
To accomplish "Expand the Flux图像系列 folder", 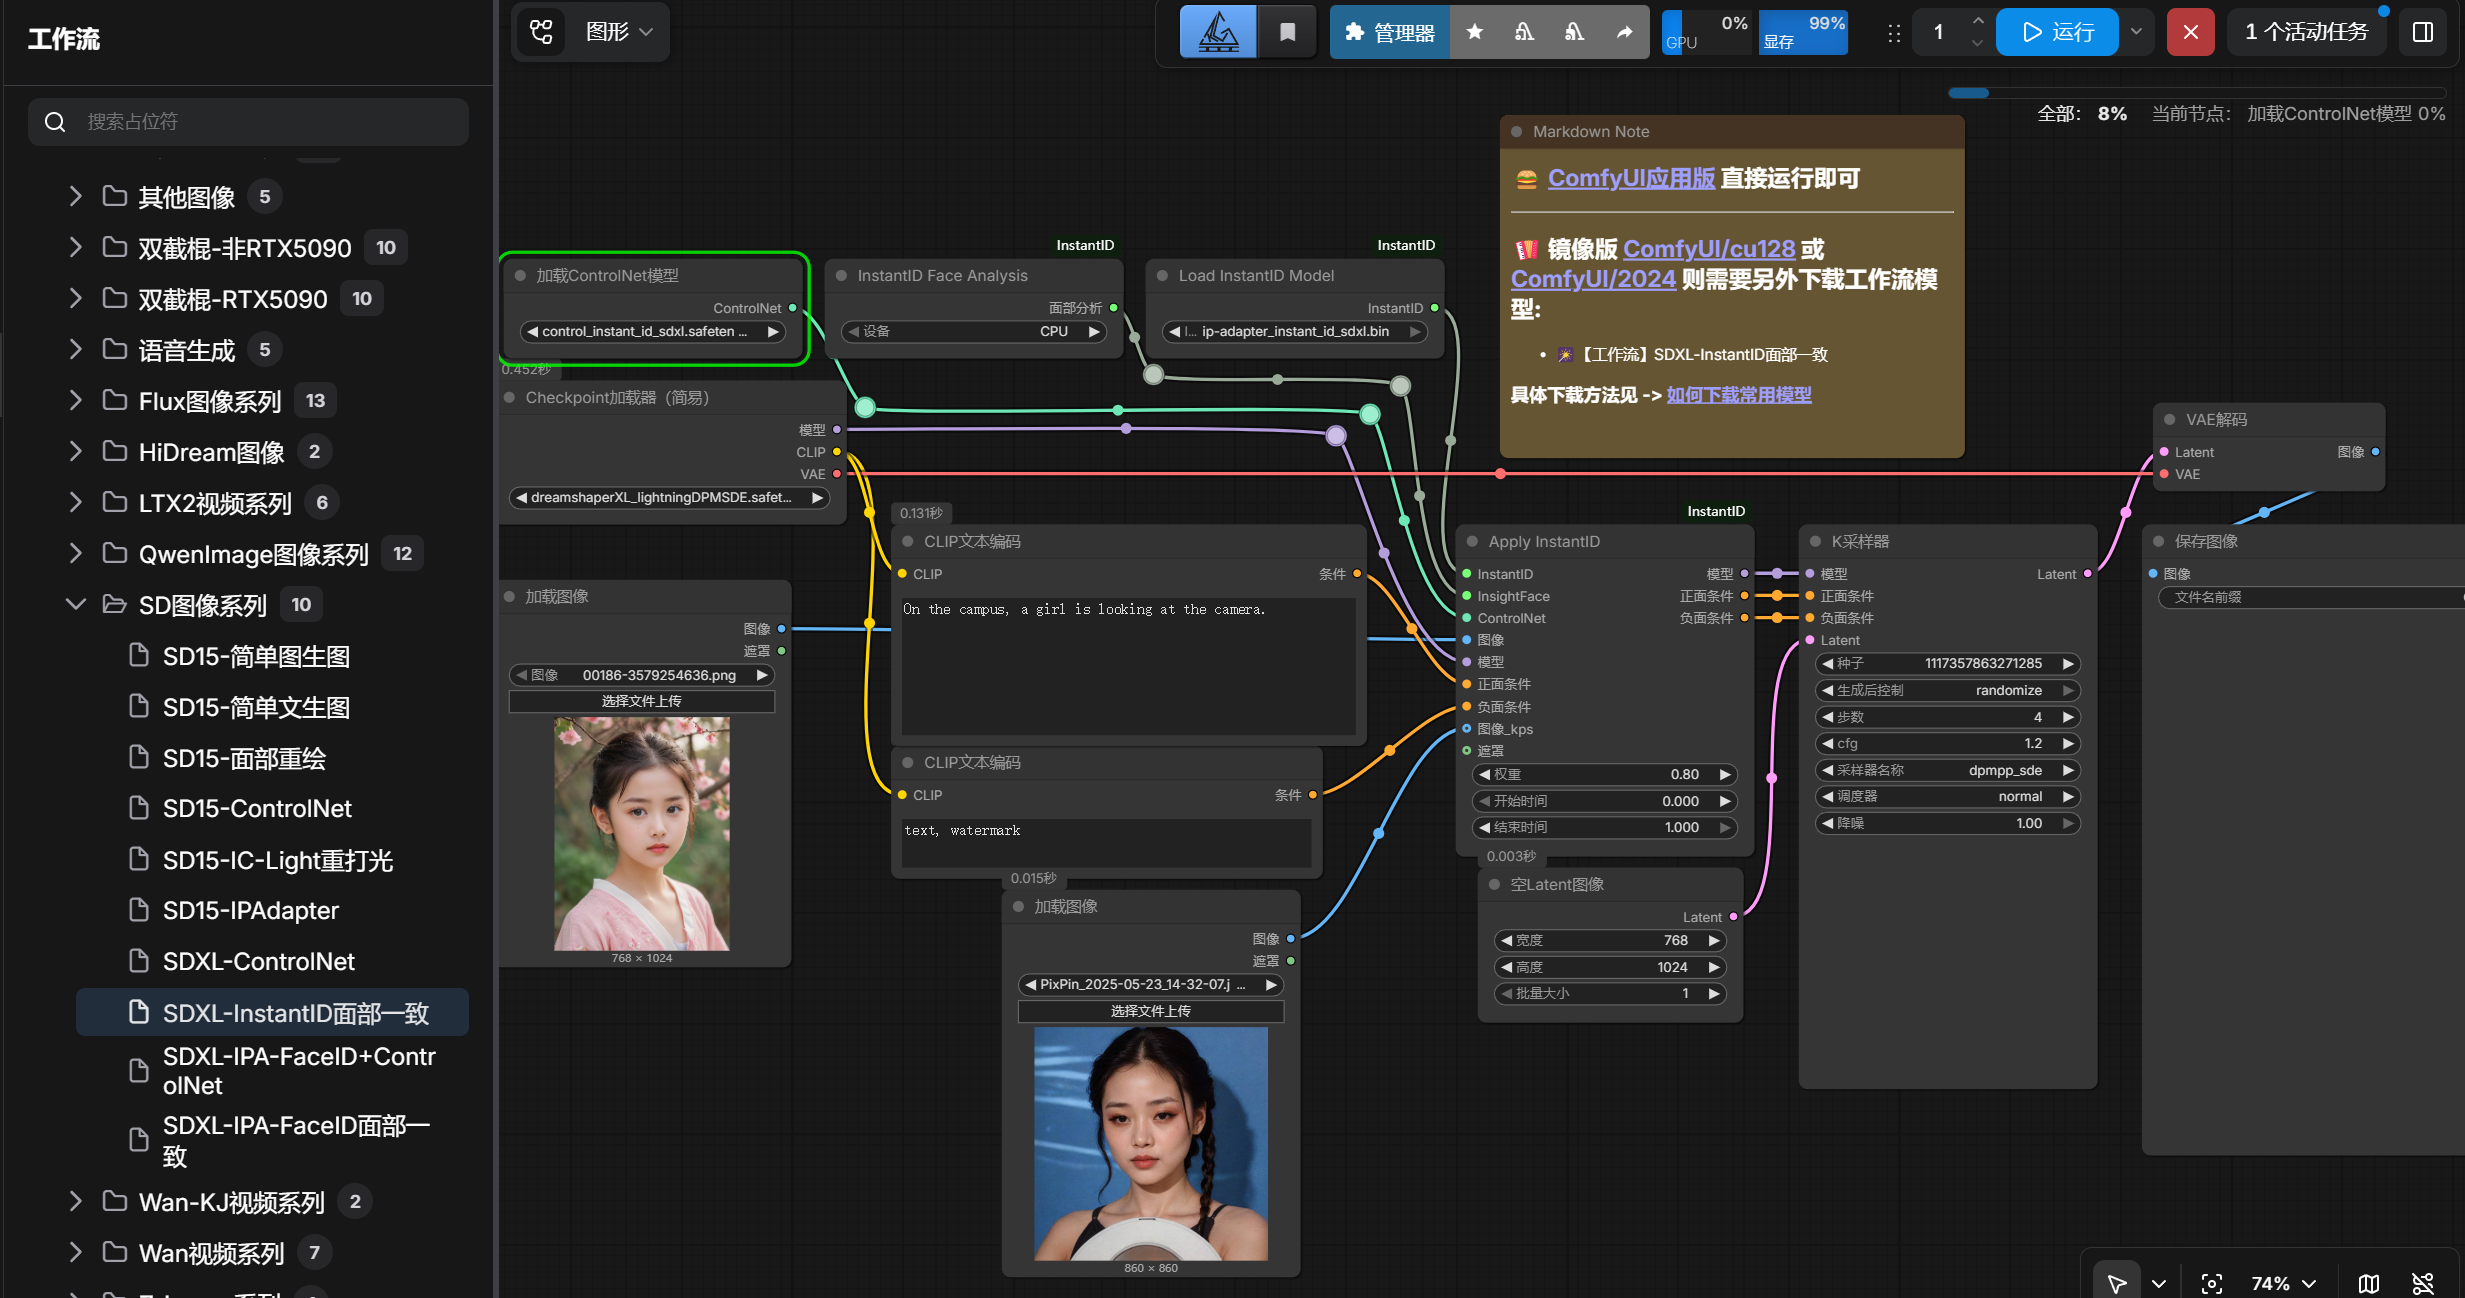I will coord(75,400).
